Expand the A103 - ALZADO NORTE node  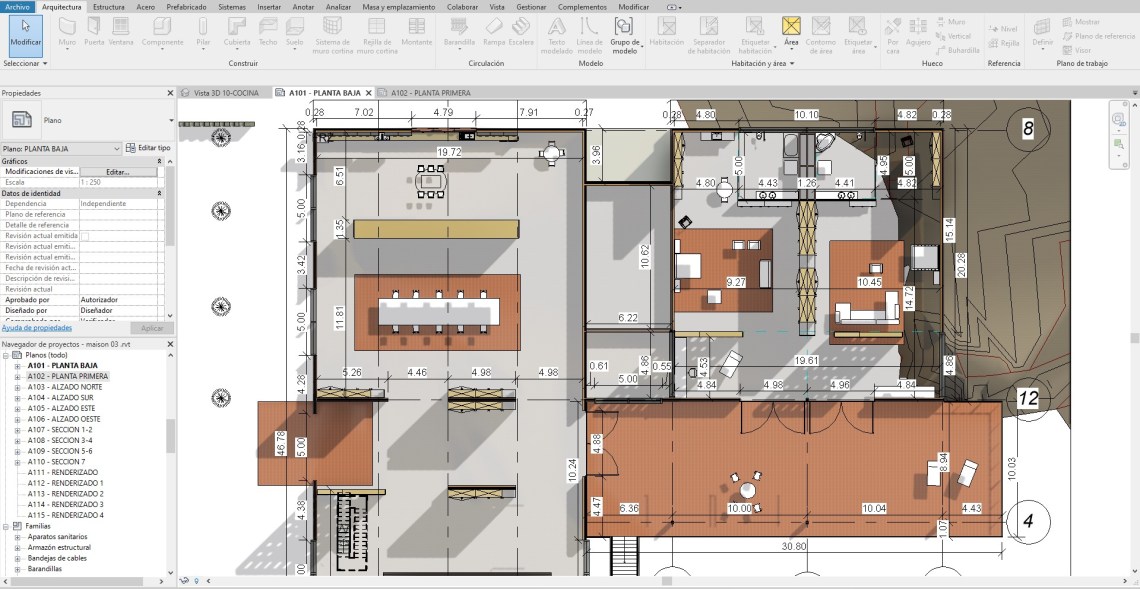click(17, 387)
